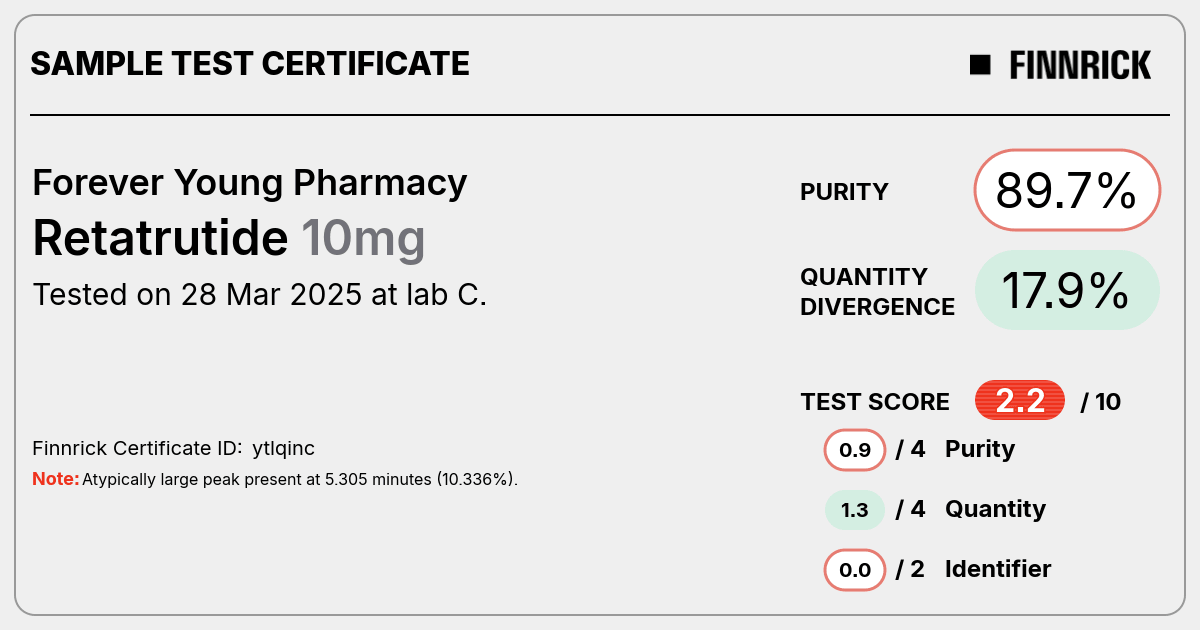Click the red 2.2 test score badge
Image resolution: width=1200 pixels, height=630 pixels.
[x=1020, y=401]
